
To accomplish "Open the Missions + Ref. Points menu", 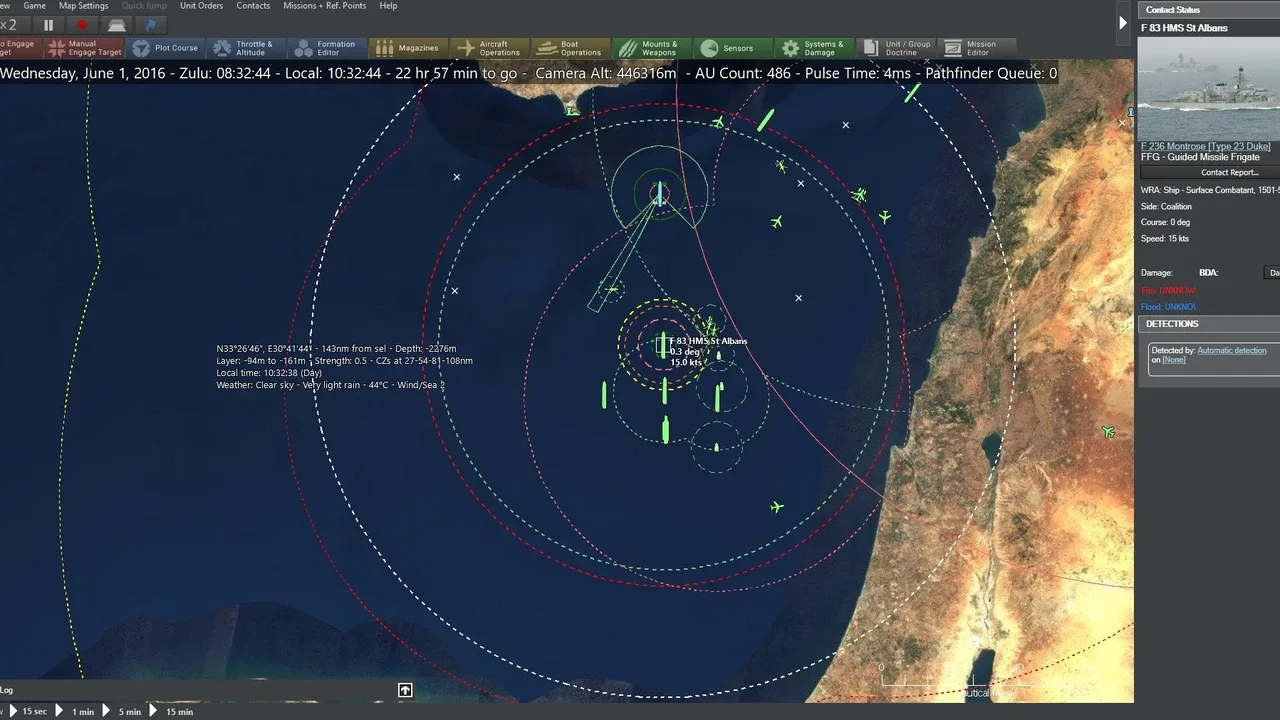I will click(324, 6).
